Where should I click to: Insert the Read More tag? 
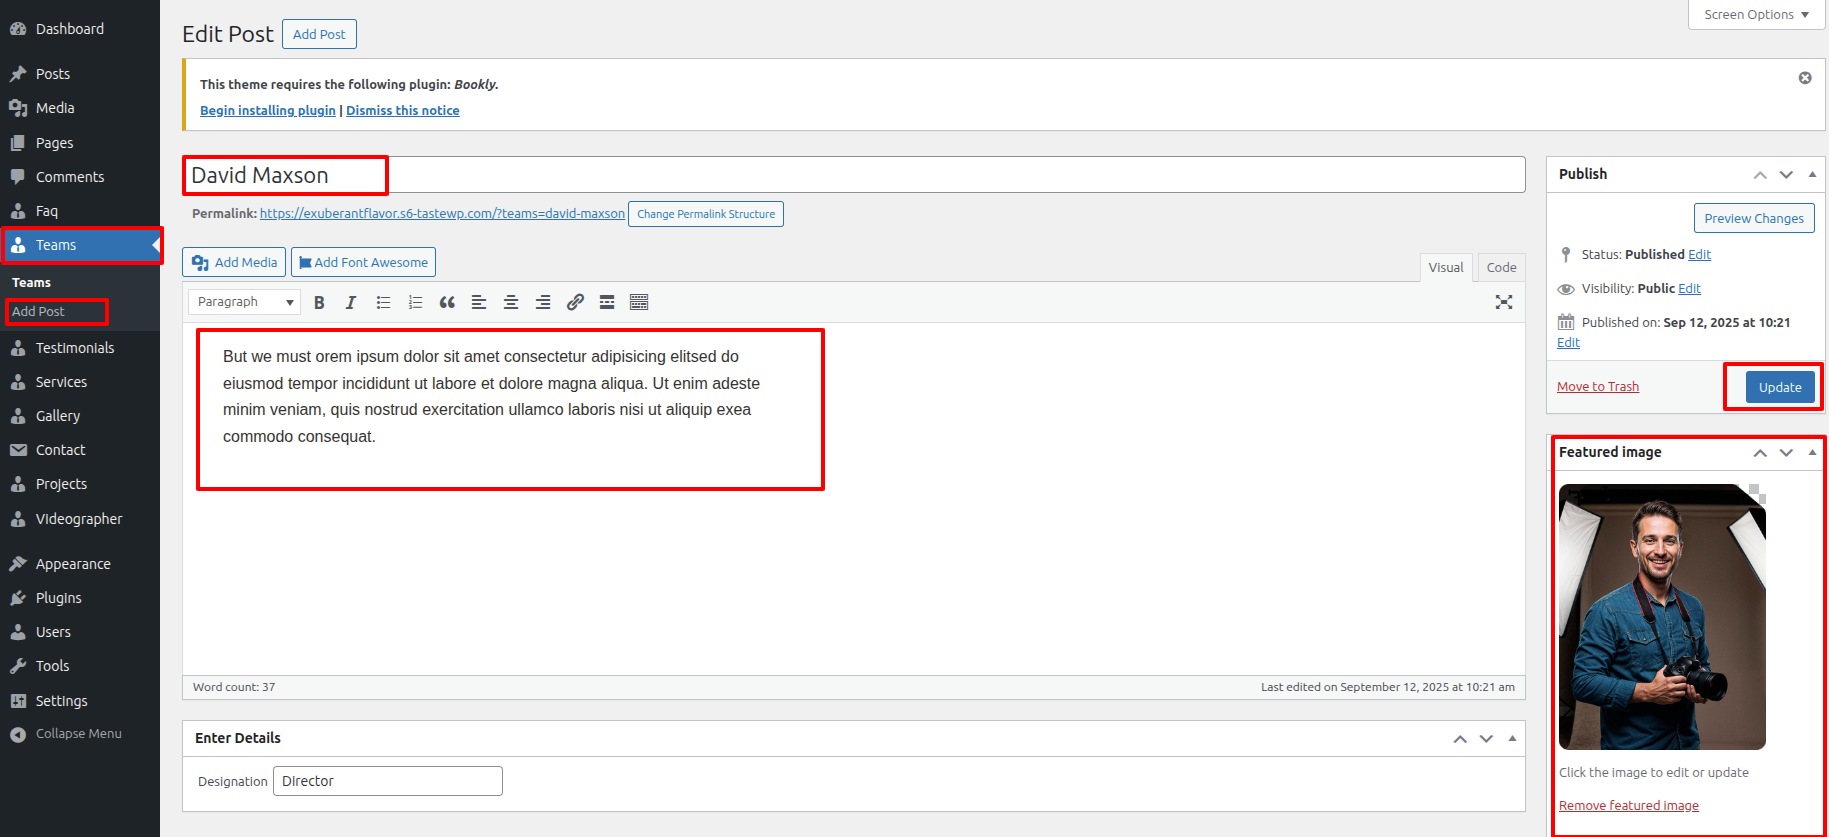607,302
